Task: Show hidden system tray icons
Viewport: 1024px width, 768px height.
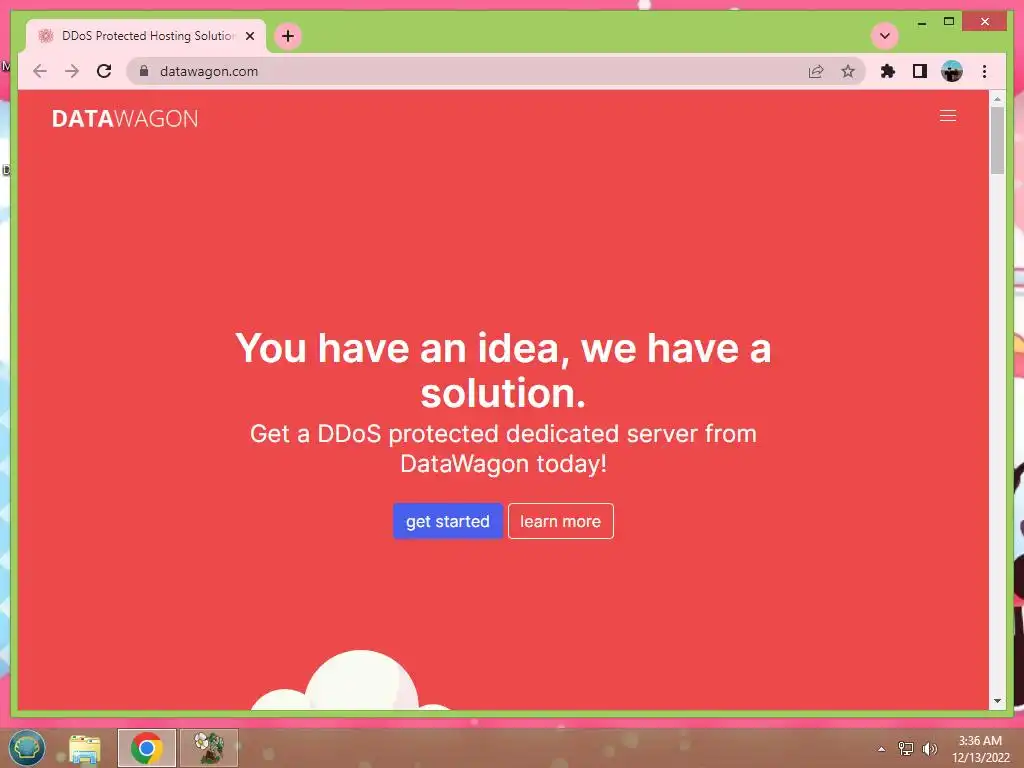Action: coord(882,749)
